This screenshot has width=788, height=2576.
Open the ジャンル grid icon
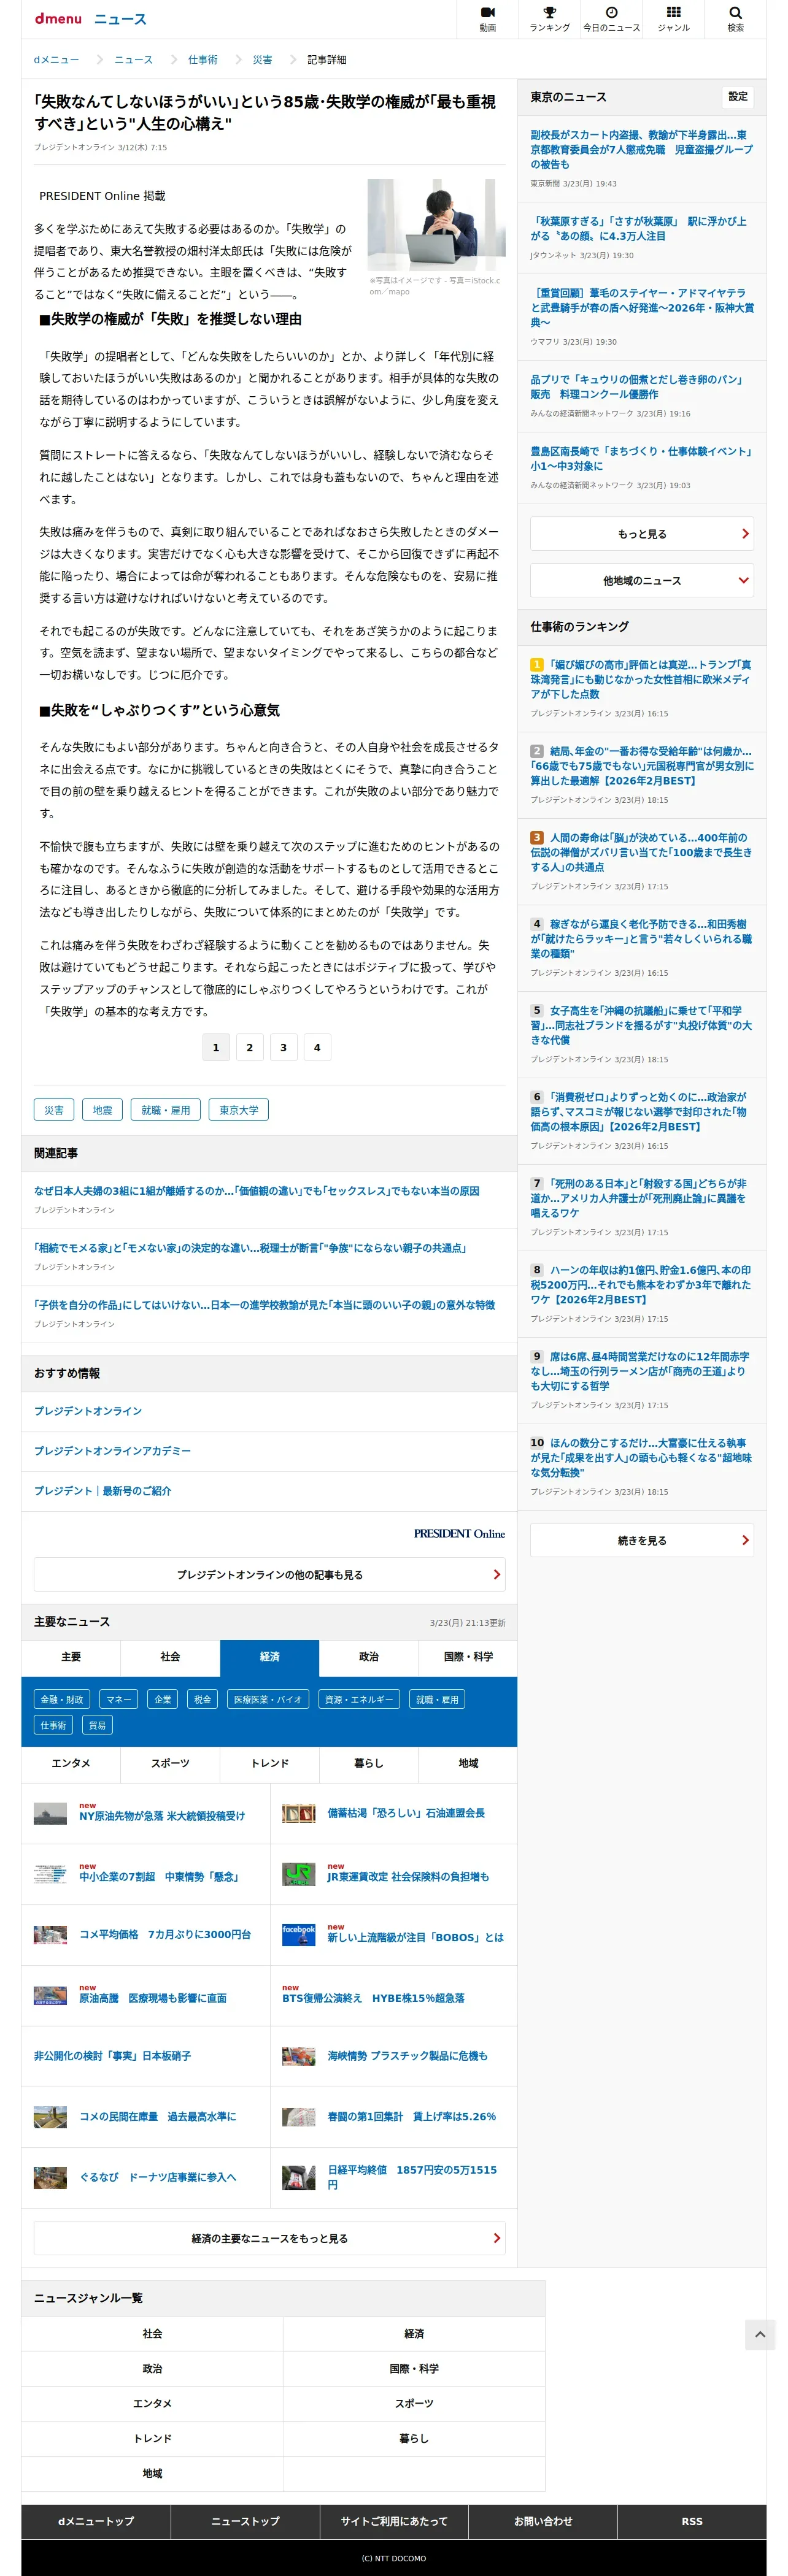(673, 19)
